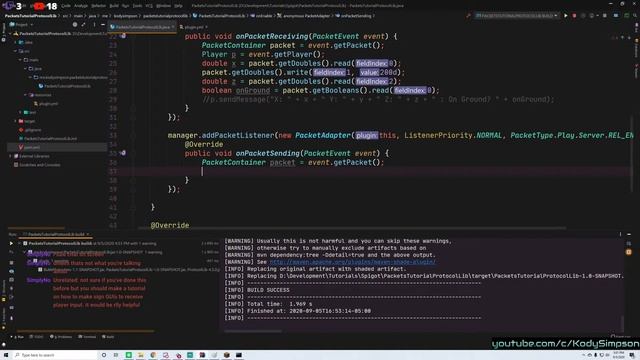Open the maven.apache.org link in the build output
The image size is (640, 360).
(x=352, y=262)
